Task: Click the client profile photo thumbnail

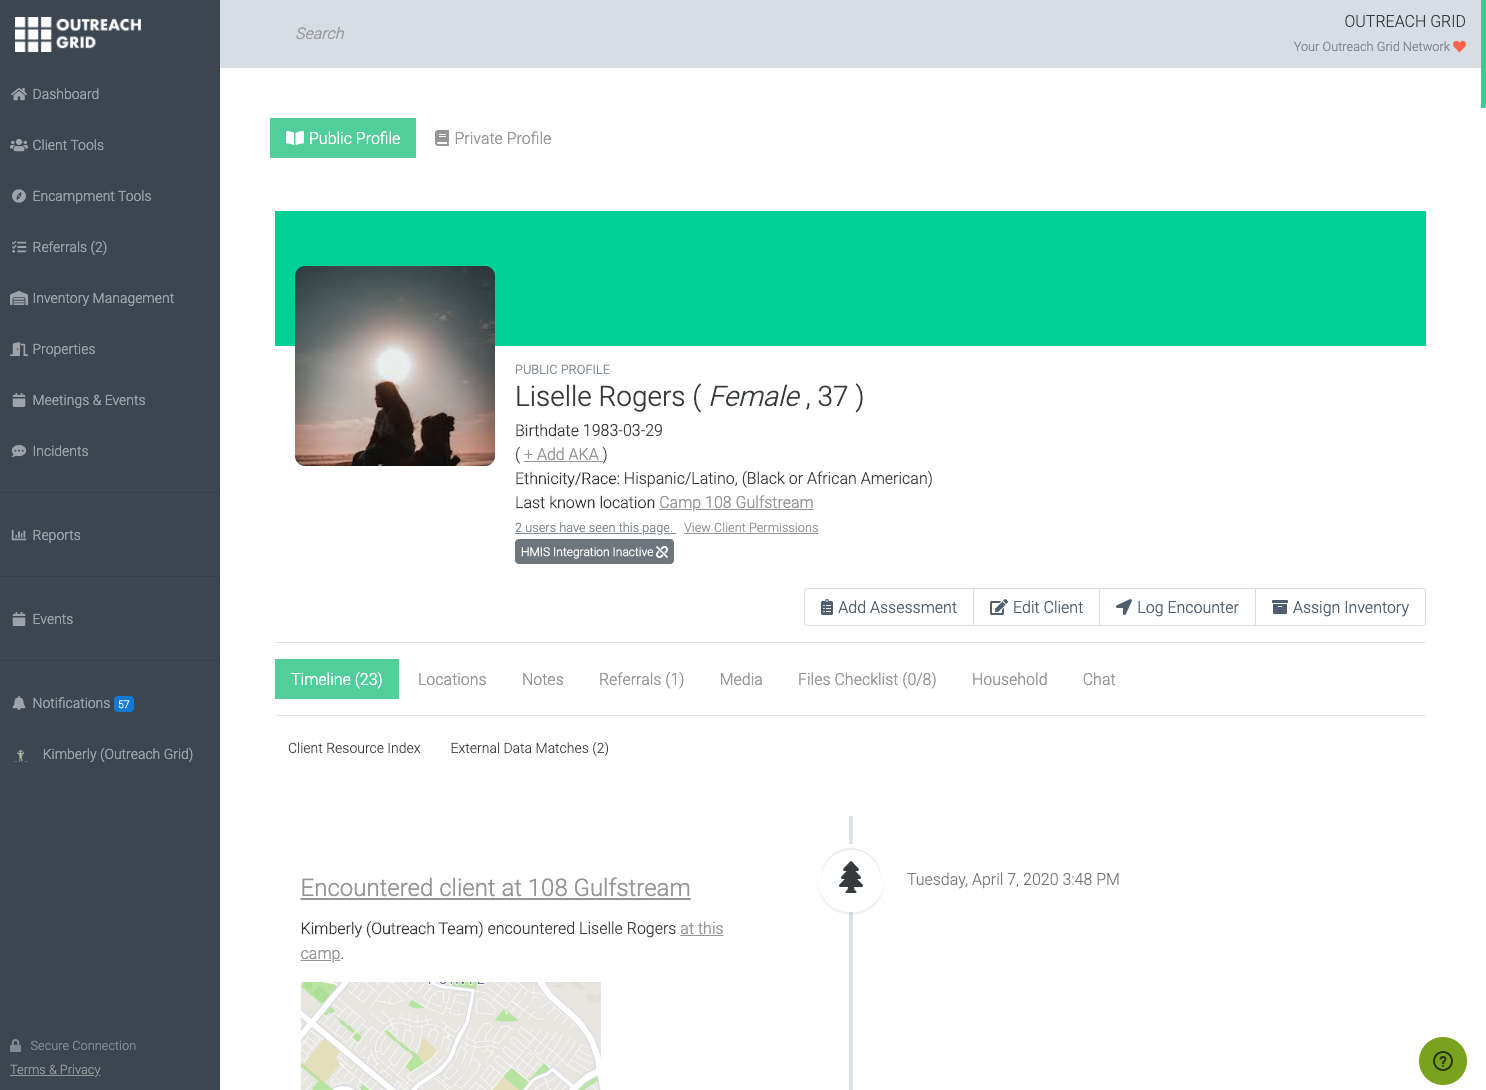Action: (395, 366)
